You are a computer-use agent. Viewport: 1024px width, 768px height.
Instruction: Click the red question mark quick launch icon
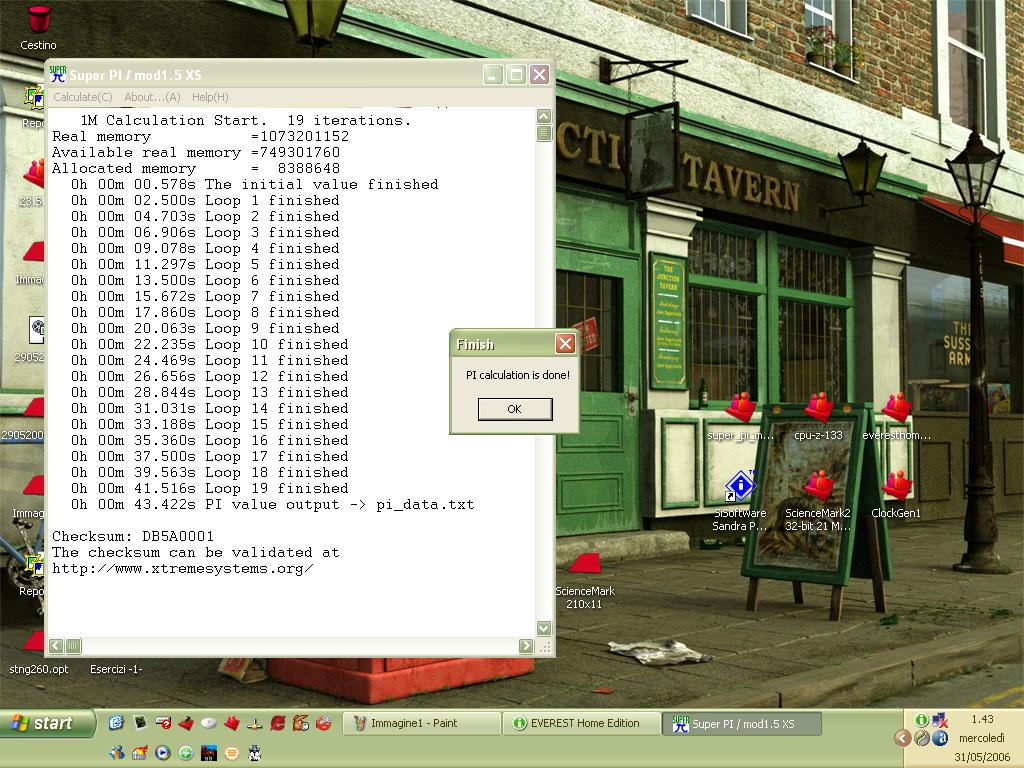[x=163, y=722]
